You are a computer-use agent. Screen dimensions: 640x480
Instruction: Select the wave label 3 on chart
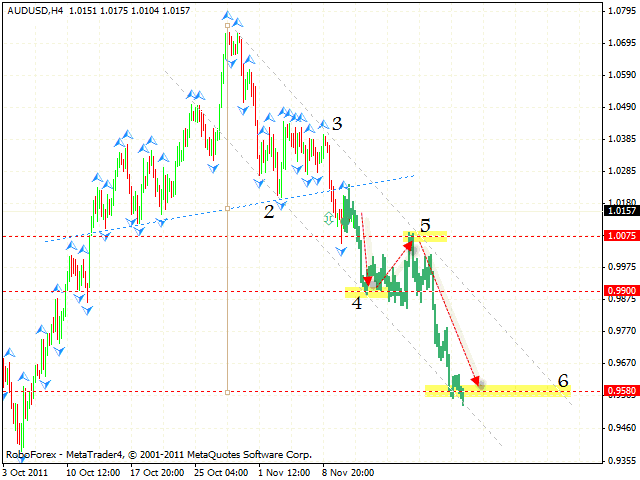pos(337,124)
